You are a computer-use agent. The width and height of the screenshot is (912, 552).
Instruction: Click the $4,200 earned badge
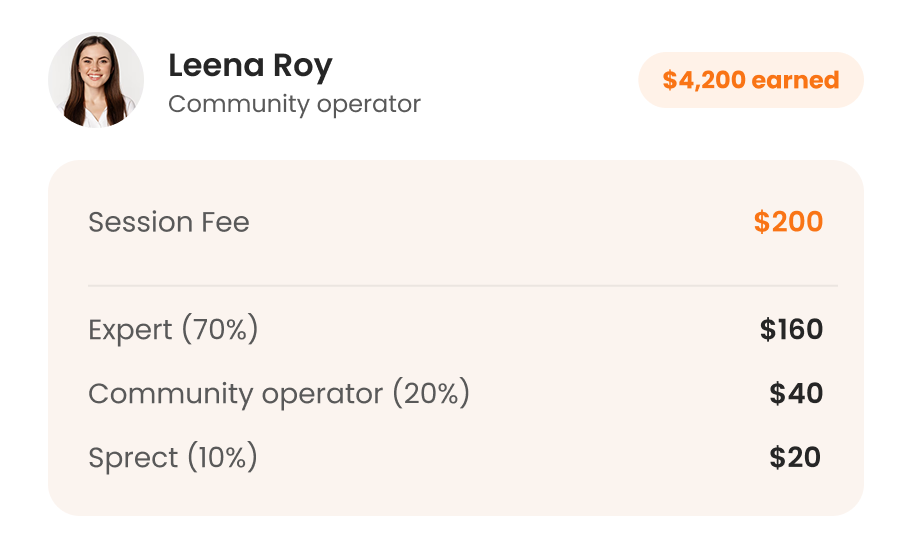click(750, 80)
